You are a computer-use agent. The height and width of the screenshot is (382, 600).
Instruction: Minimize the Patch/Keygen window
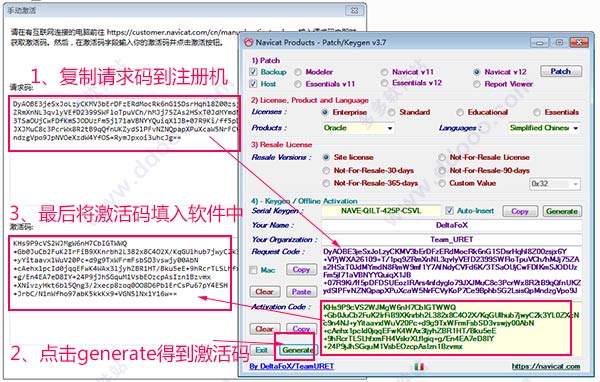coord(539,42)
